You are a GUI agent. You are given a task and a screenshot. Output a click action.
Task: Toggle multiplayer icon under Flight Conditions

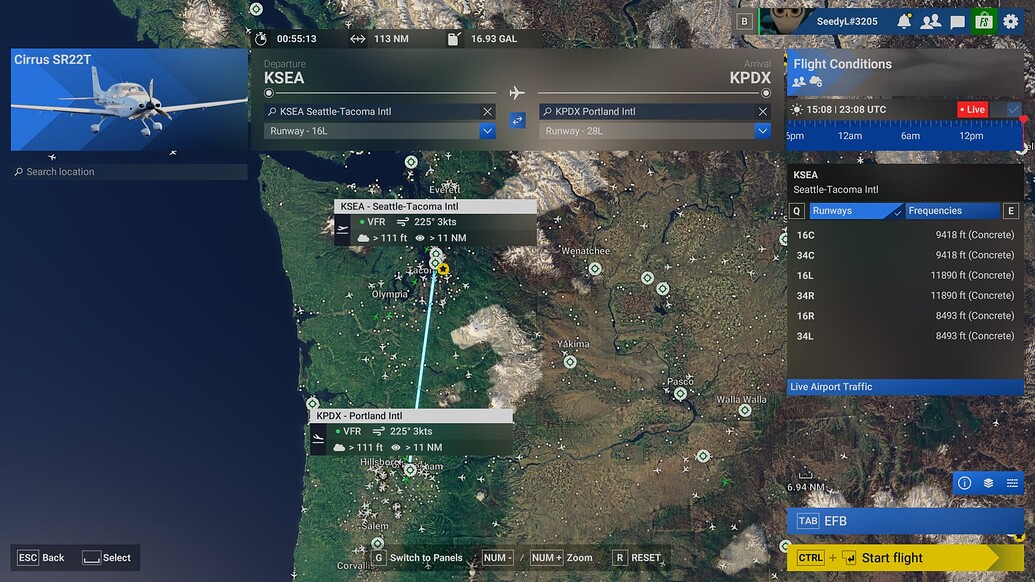pyautogui.click(x=798, y=80)
